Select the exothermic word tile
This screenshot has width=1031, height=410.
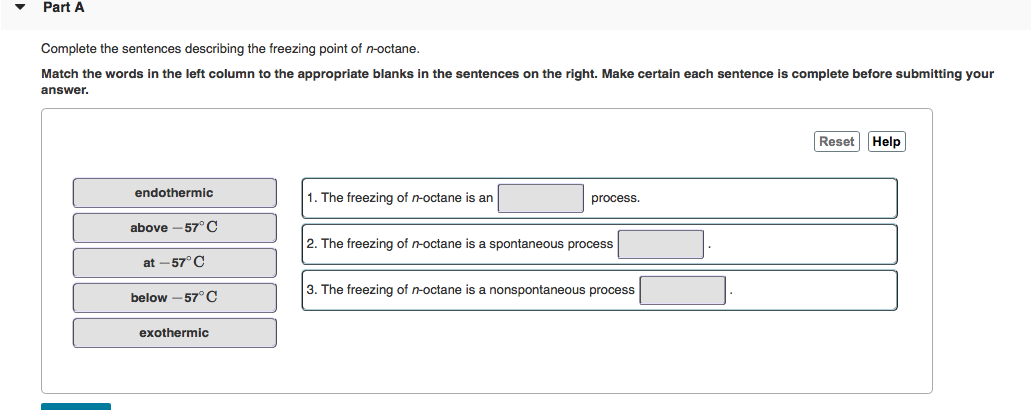pyautogui.click(x=174, y=333)
